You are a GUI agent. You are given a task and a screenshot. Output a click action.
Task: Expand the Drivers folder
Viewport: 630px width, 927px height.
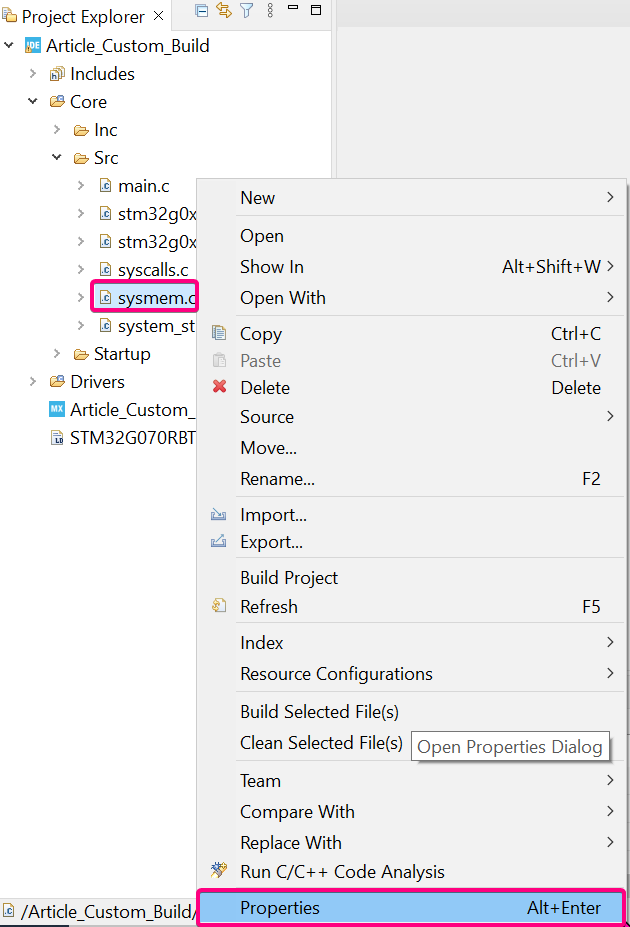click(x=33, y=382)
